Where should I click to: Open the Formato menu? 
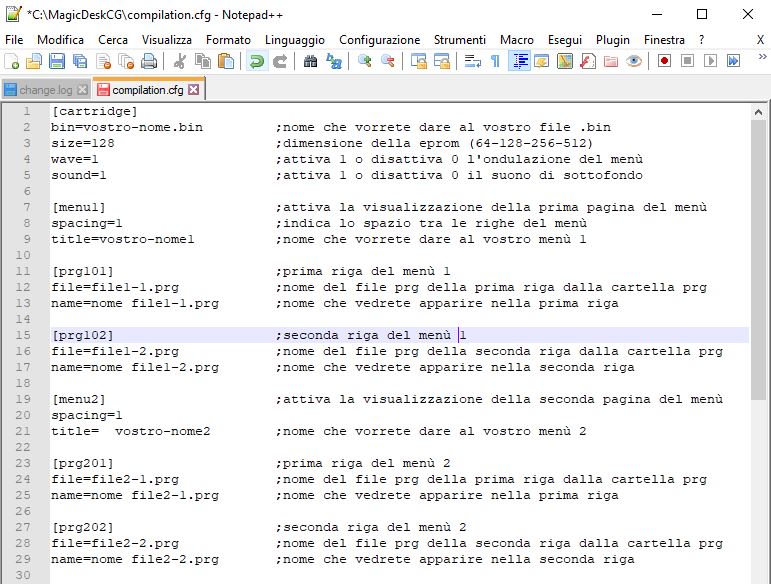pos(228,40)
